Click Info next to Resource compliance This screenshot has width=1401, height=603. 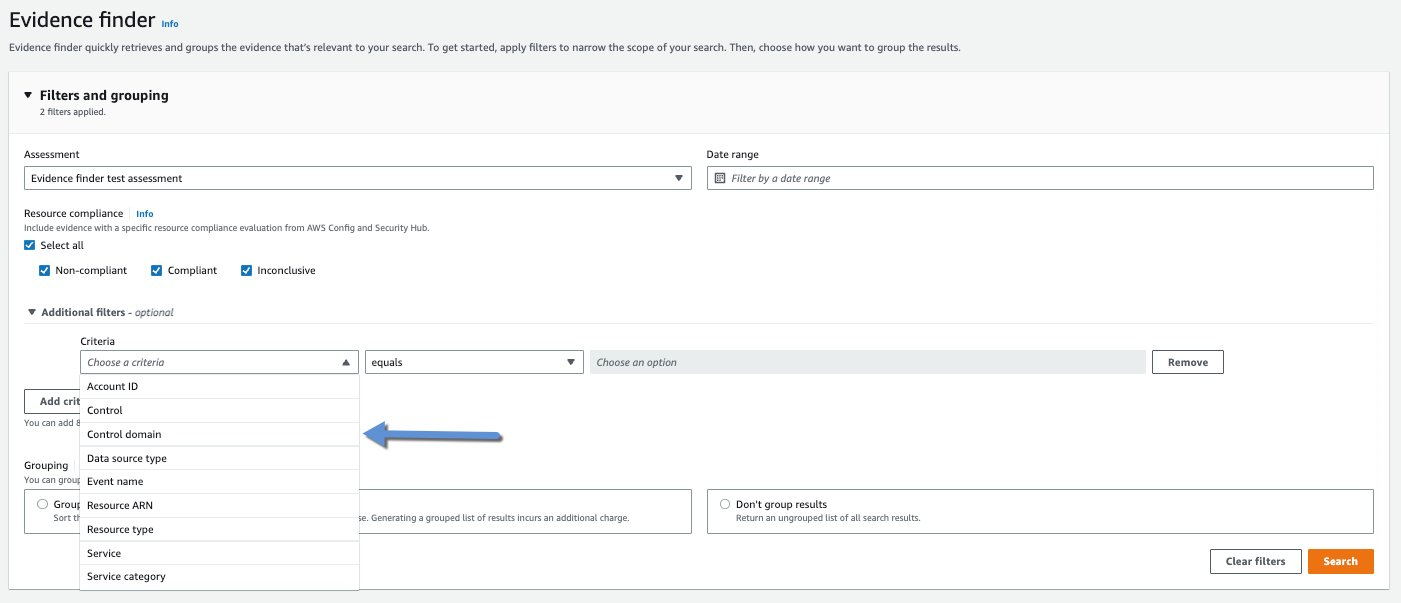pos(145,213)
